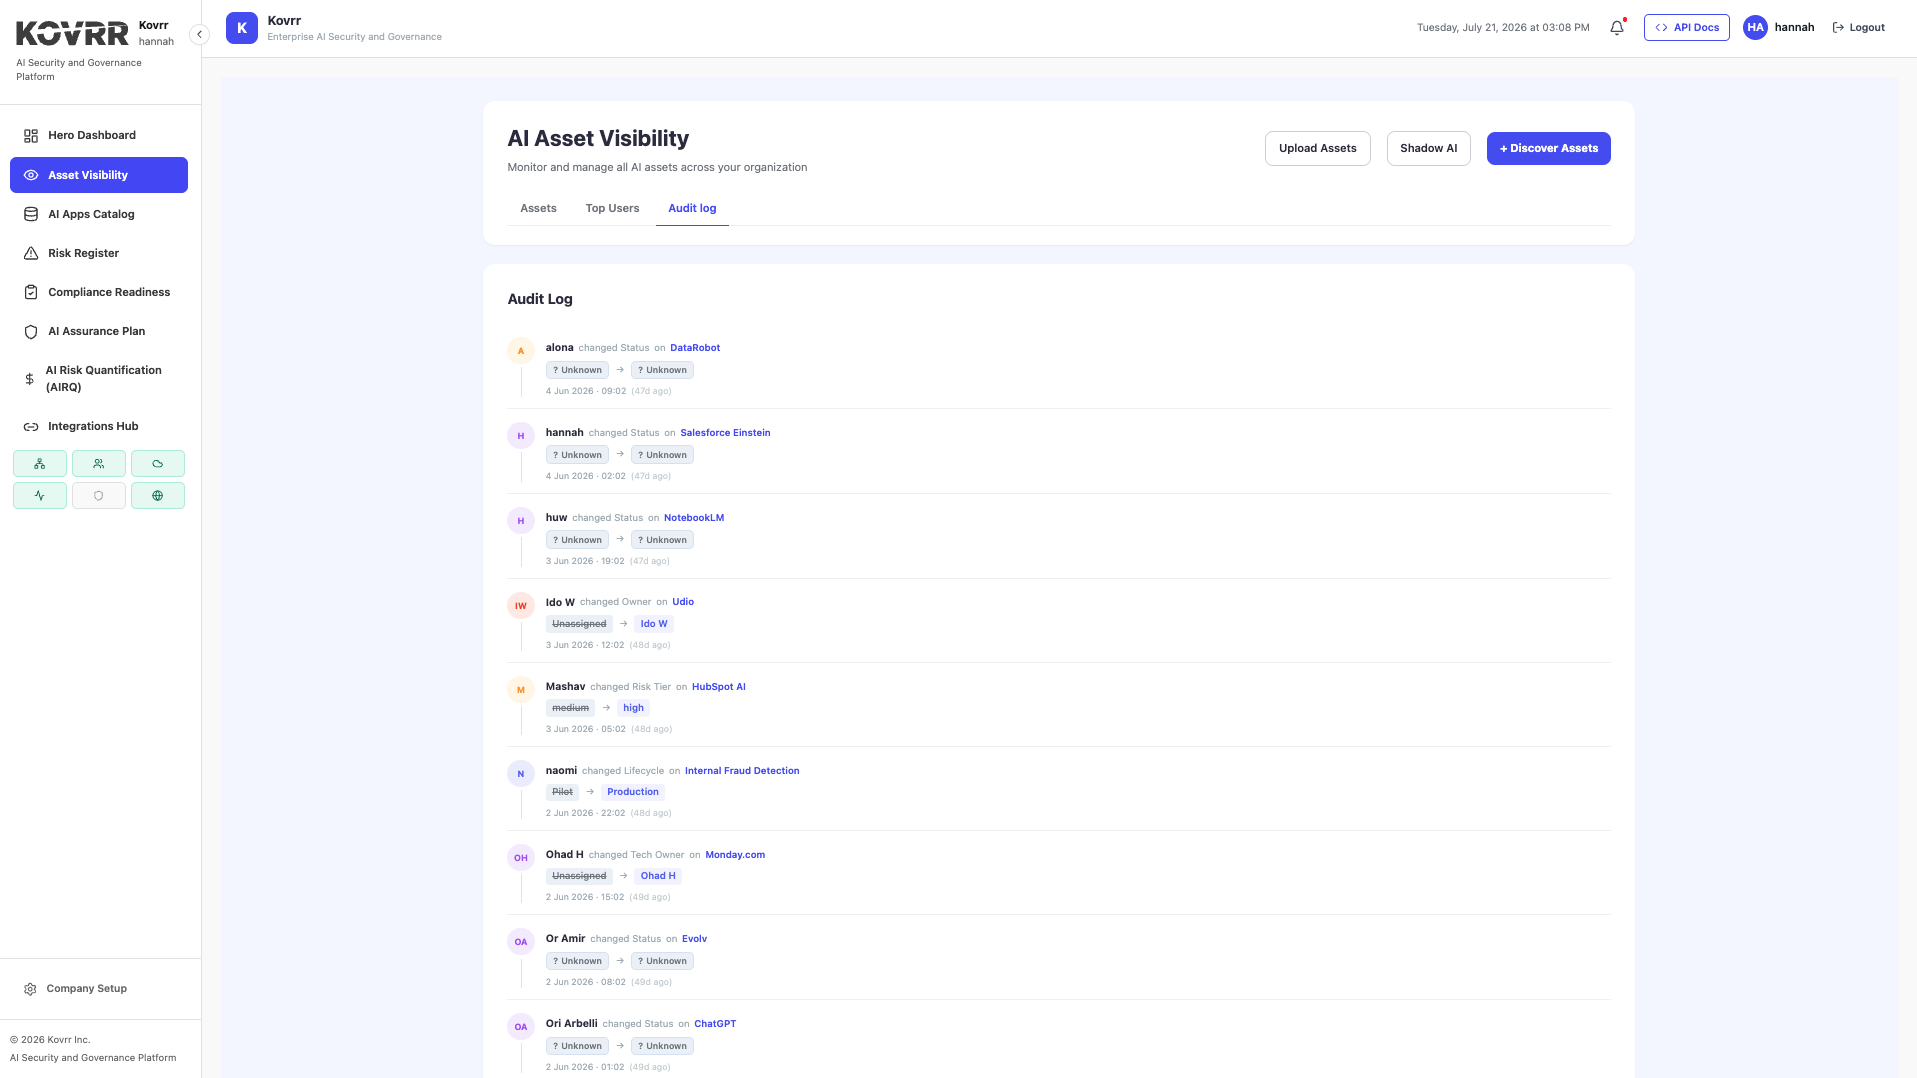Click the 'high' risk tier badge
Viewport: 1917px width, 1078px height.
coord(634,708)
